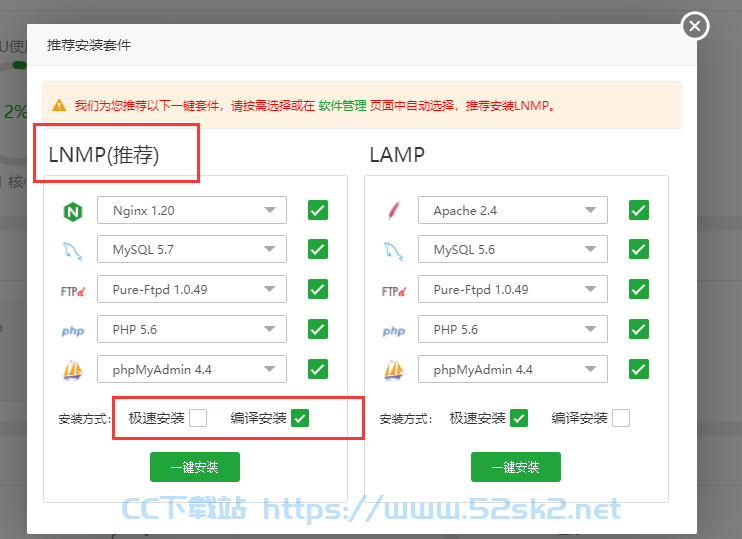
Task: Uncheck LAMP phpMyAdmin 4.4 checkbox
Action: point(639,369)
